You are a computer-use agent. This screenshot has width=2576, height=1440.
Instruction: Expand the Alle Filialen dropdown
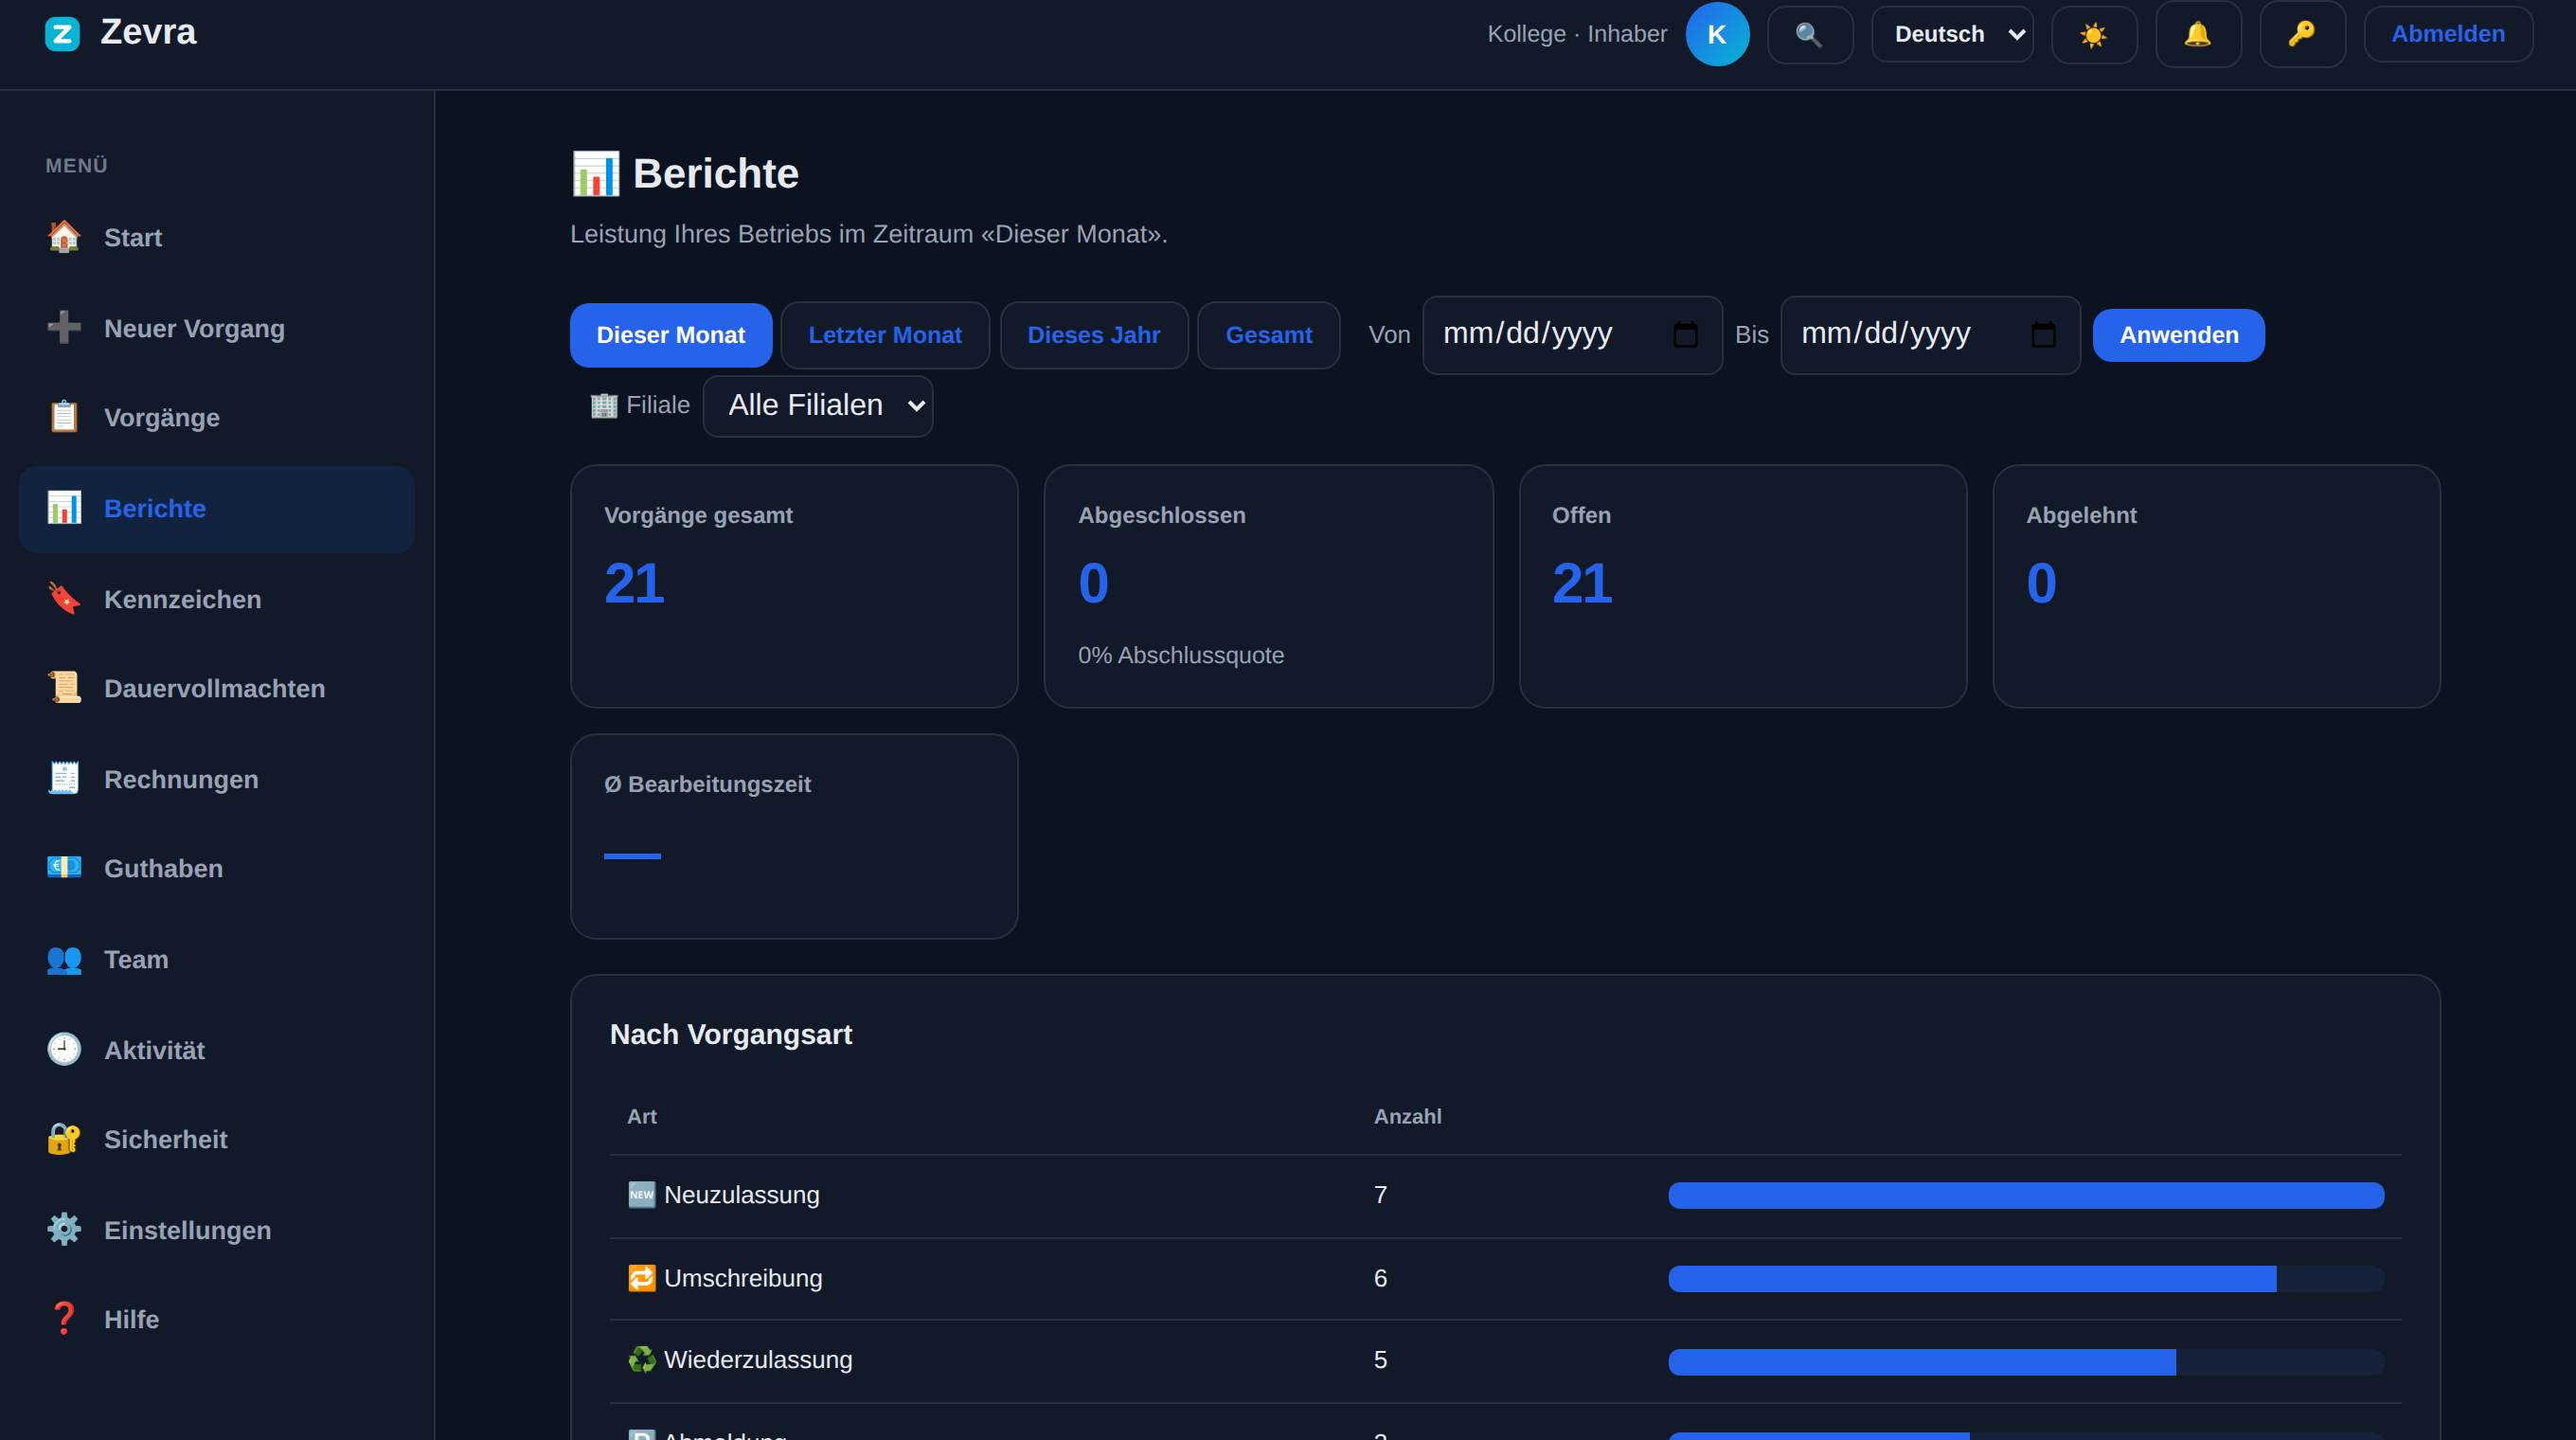(x=818, y=406)
